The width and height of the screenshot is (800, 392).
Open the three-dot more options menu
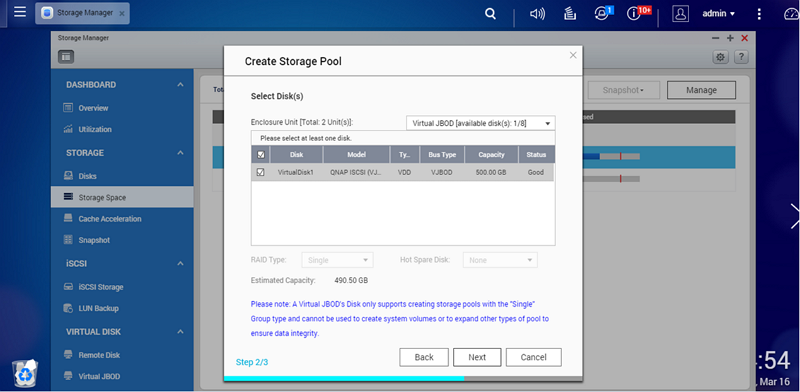click(x=759, y=14)
